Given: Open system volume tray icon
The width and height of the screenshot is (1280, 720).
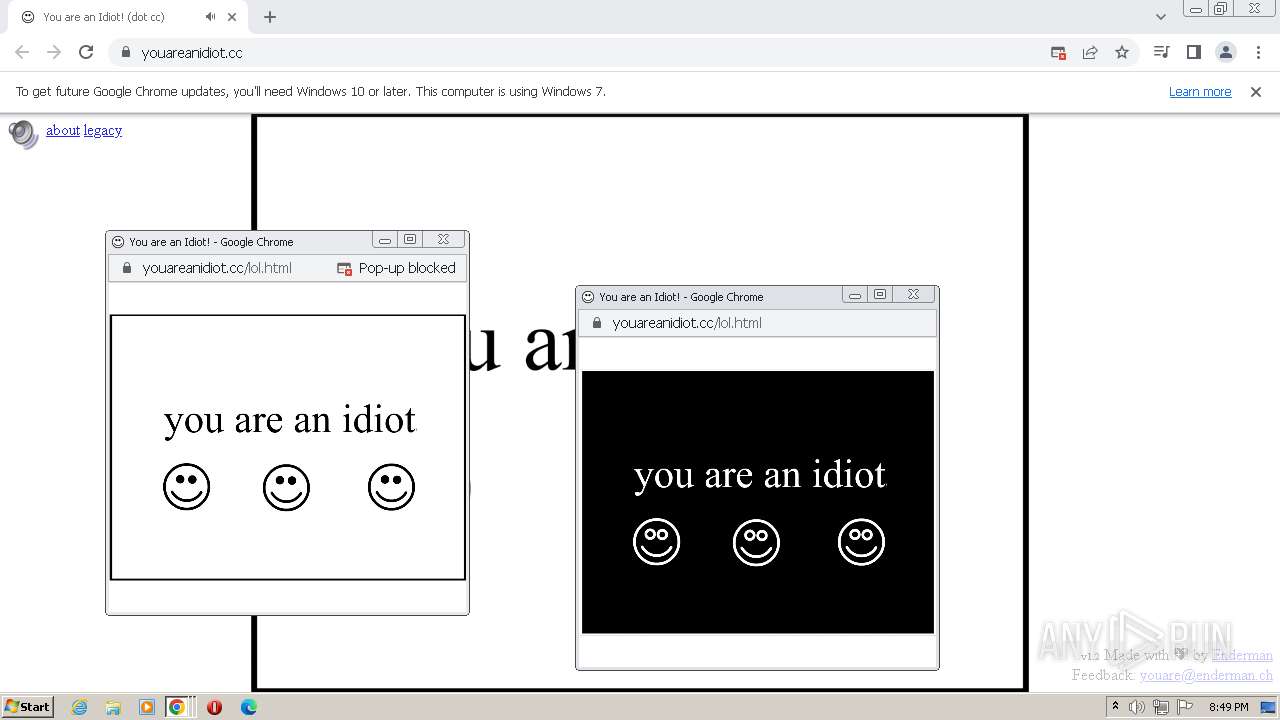Looking at the screenshot, I should 1137,707.
